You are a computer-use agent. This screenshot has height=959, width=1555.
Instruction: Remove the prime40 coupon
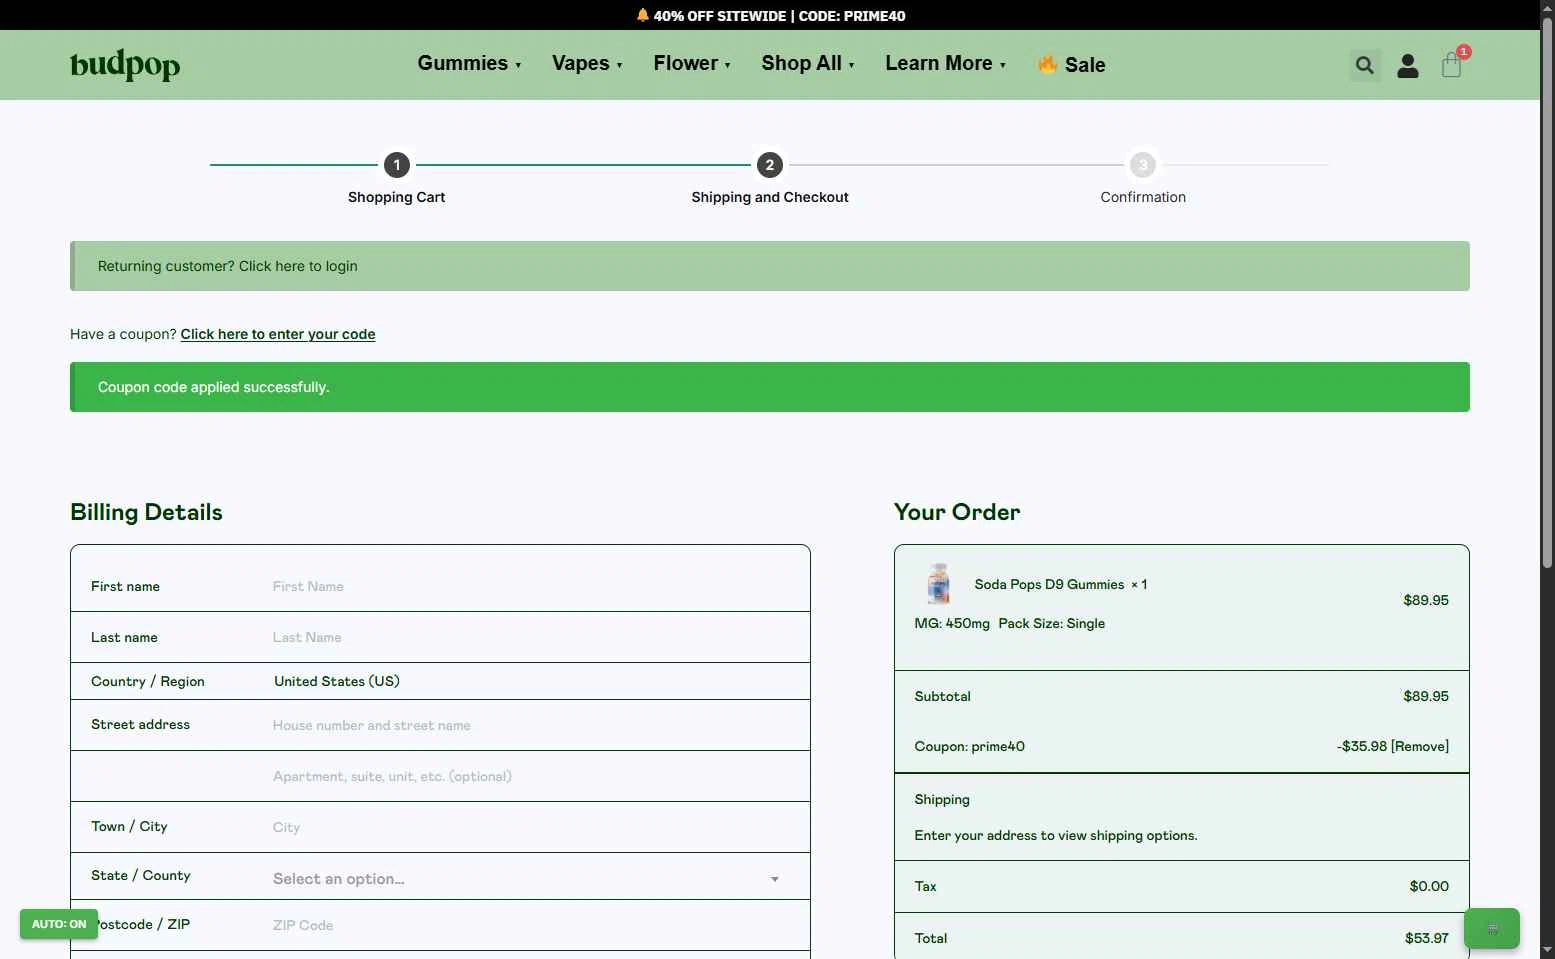(1420, 746)
